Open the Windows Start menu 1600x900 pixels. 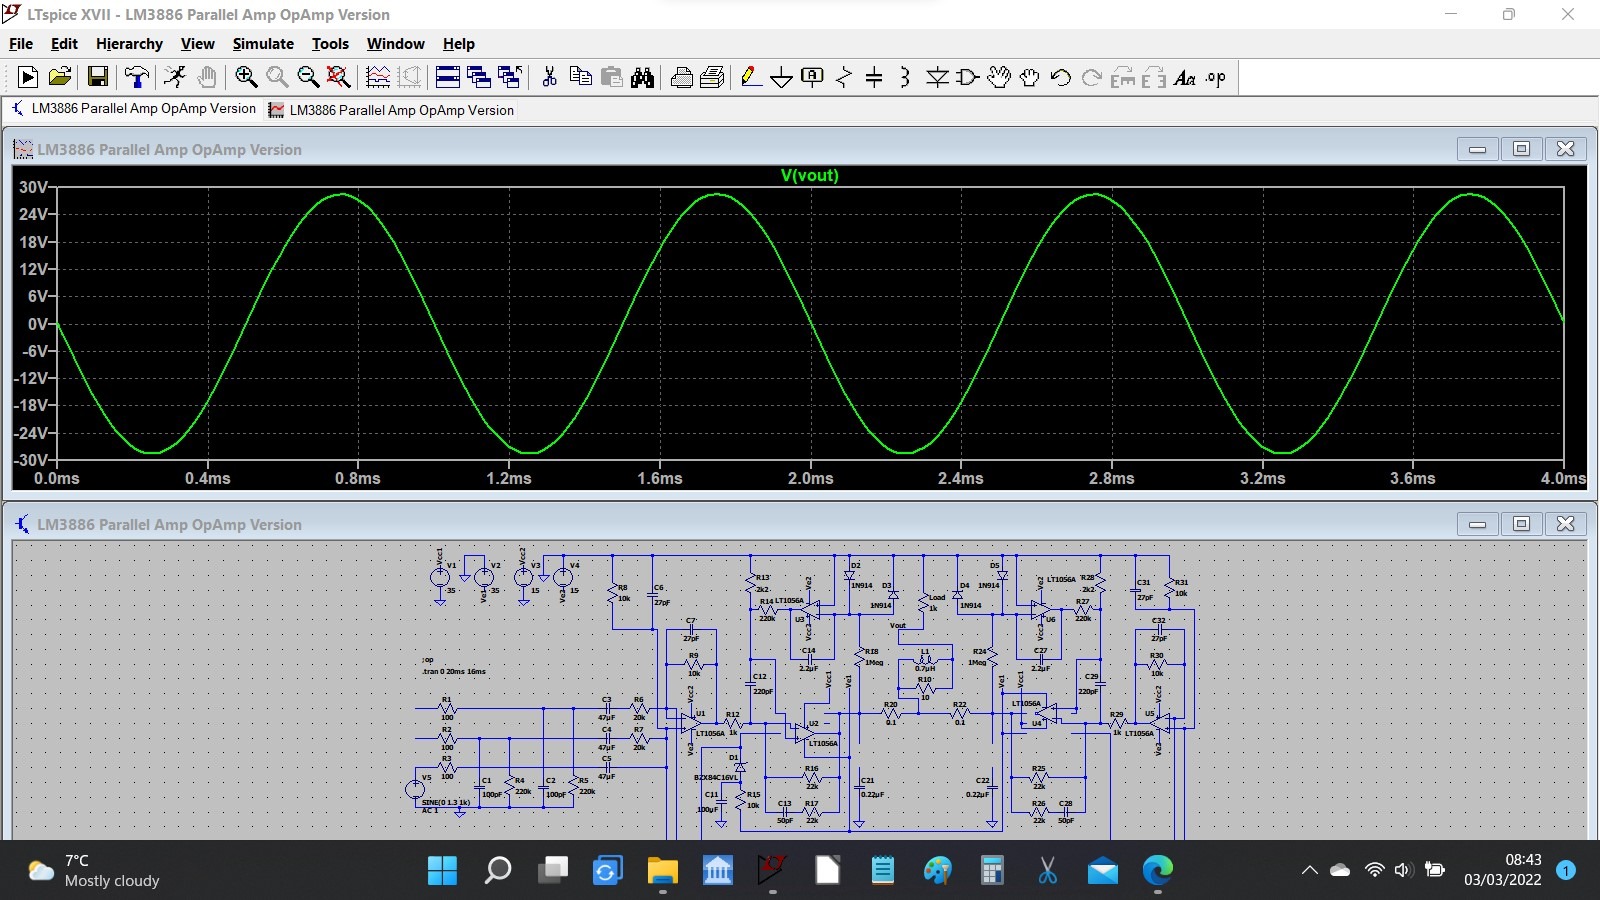(x=442, y=870)
